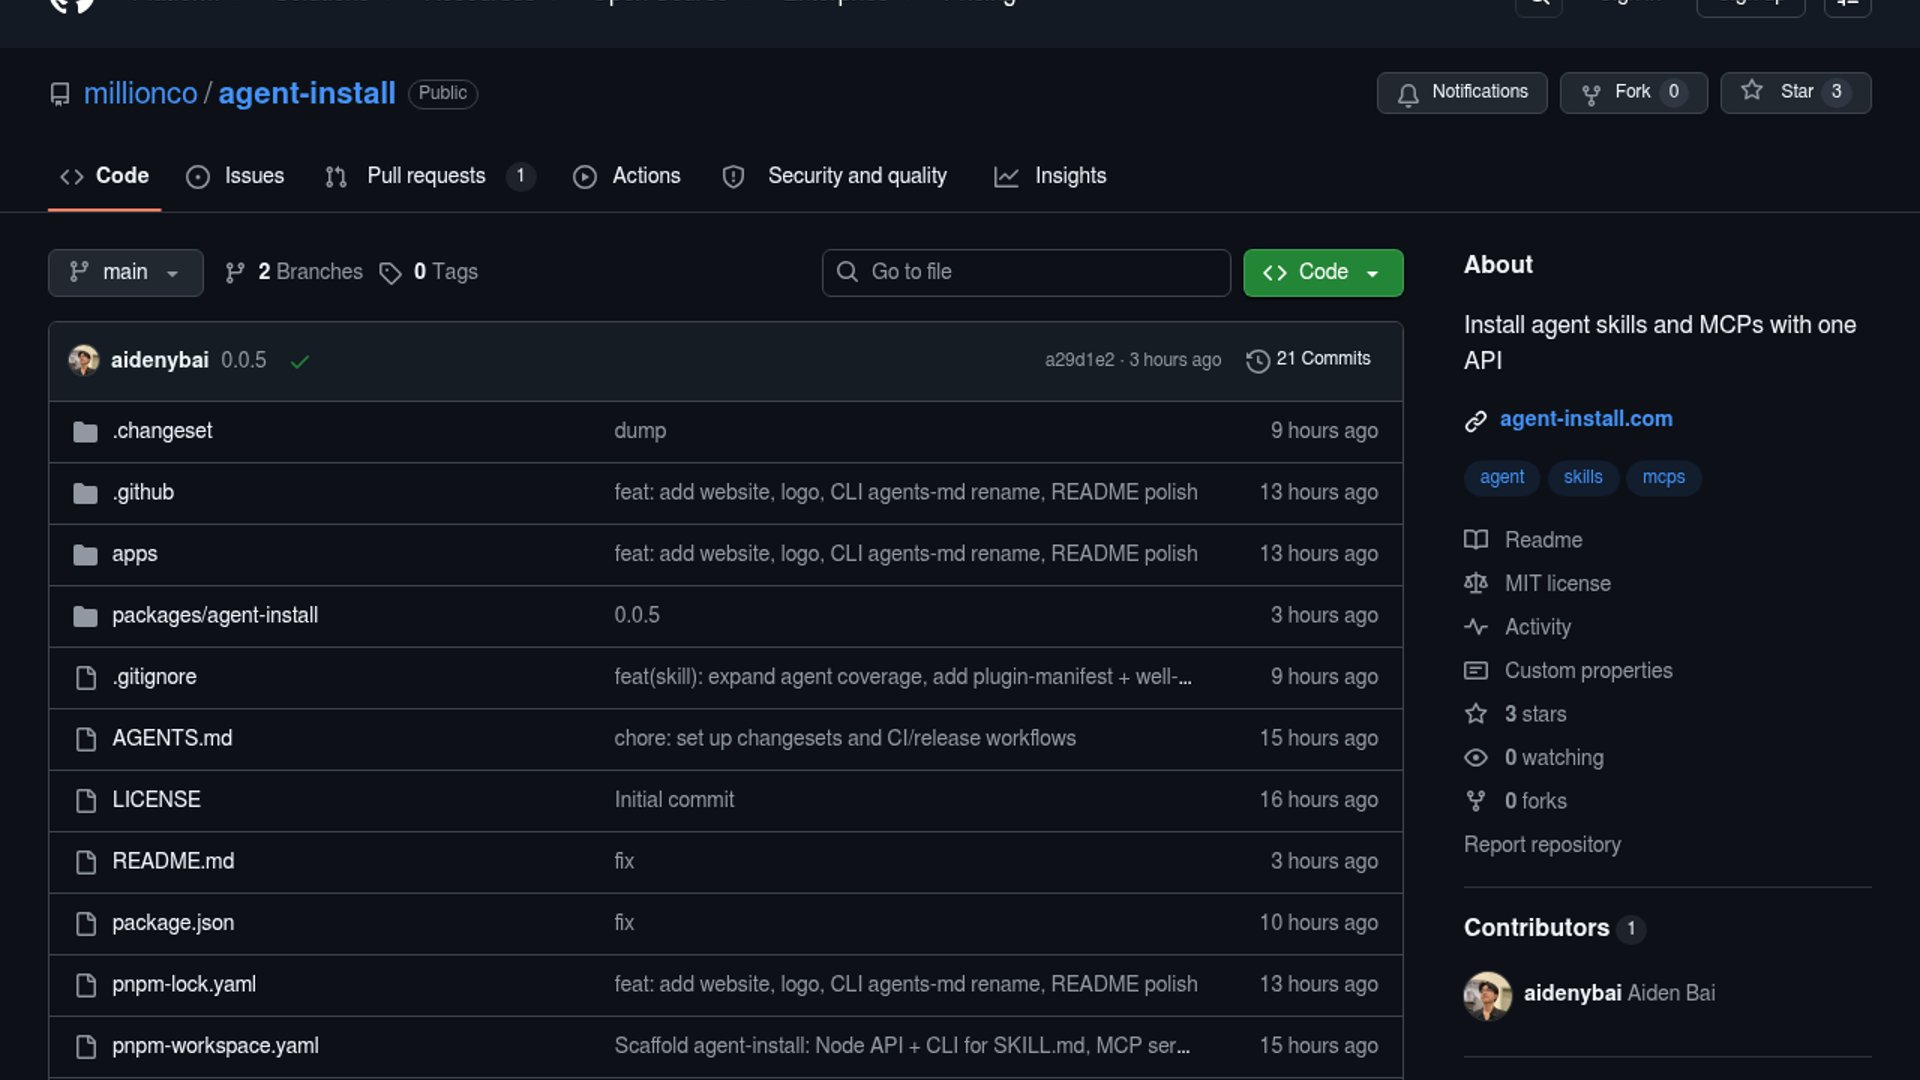Open the LICENSE file
This screenshot has height=1080, width=1920.
coord(156,800)
